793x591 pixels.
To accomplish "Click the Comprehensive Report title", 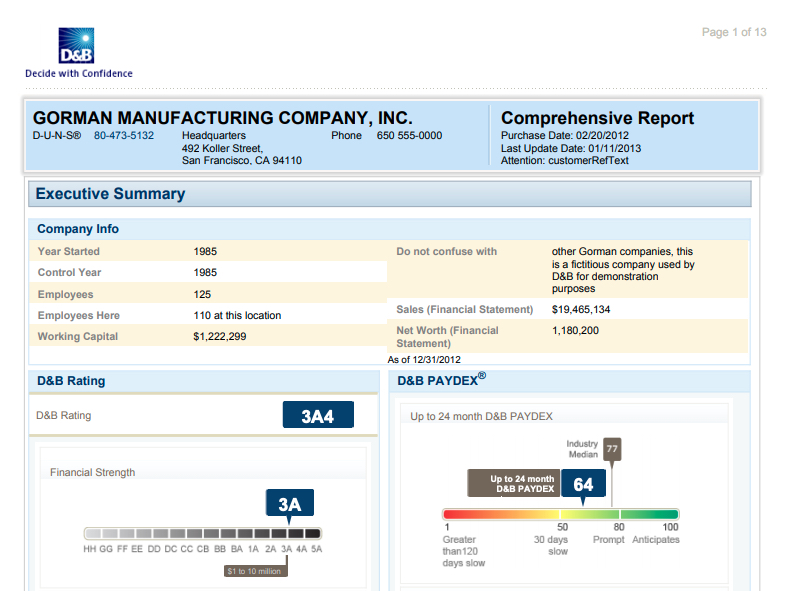I will point(597,118).
